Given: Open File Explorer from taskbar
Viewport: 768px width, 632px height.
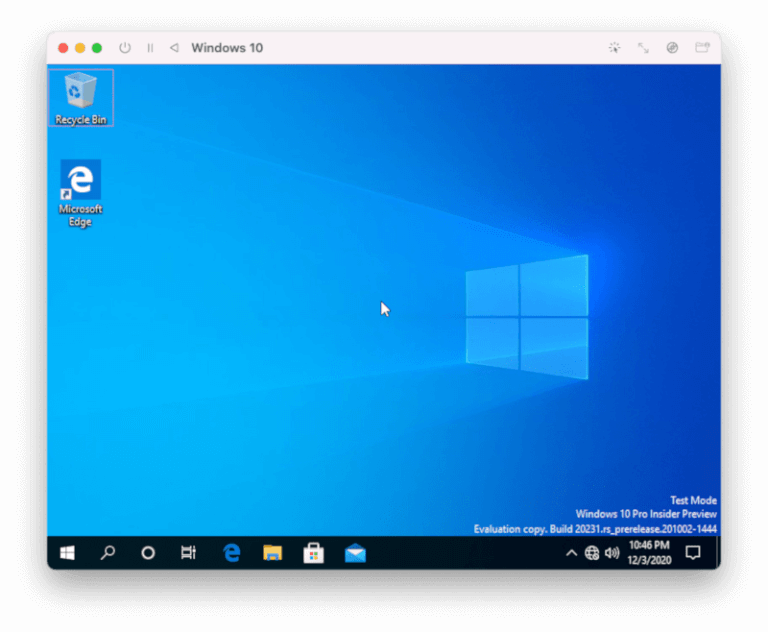Looking at the screenshot, I should coord(272,553).
